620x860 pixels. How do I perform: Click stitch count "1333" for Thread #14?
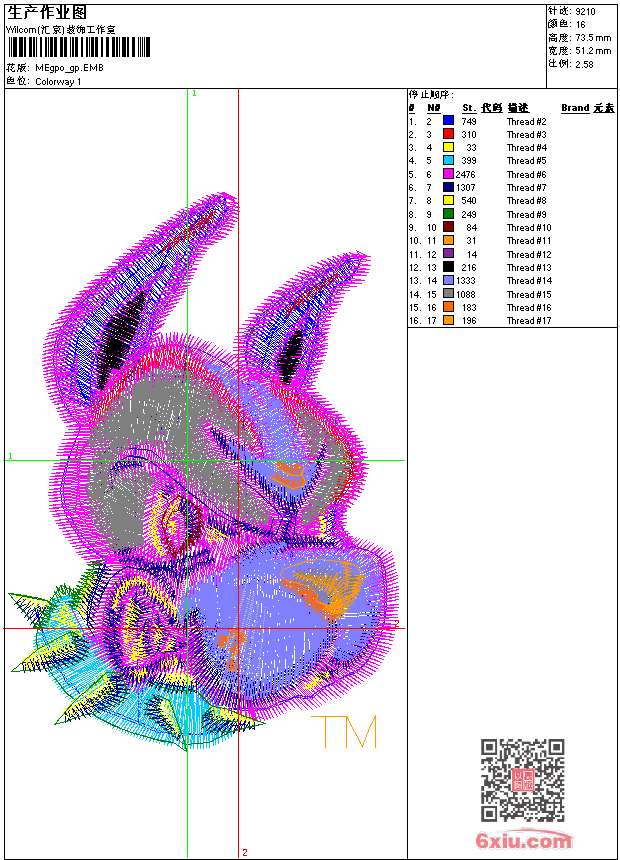466,281
